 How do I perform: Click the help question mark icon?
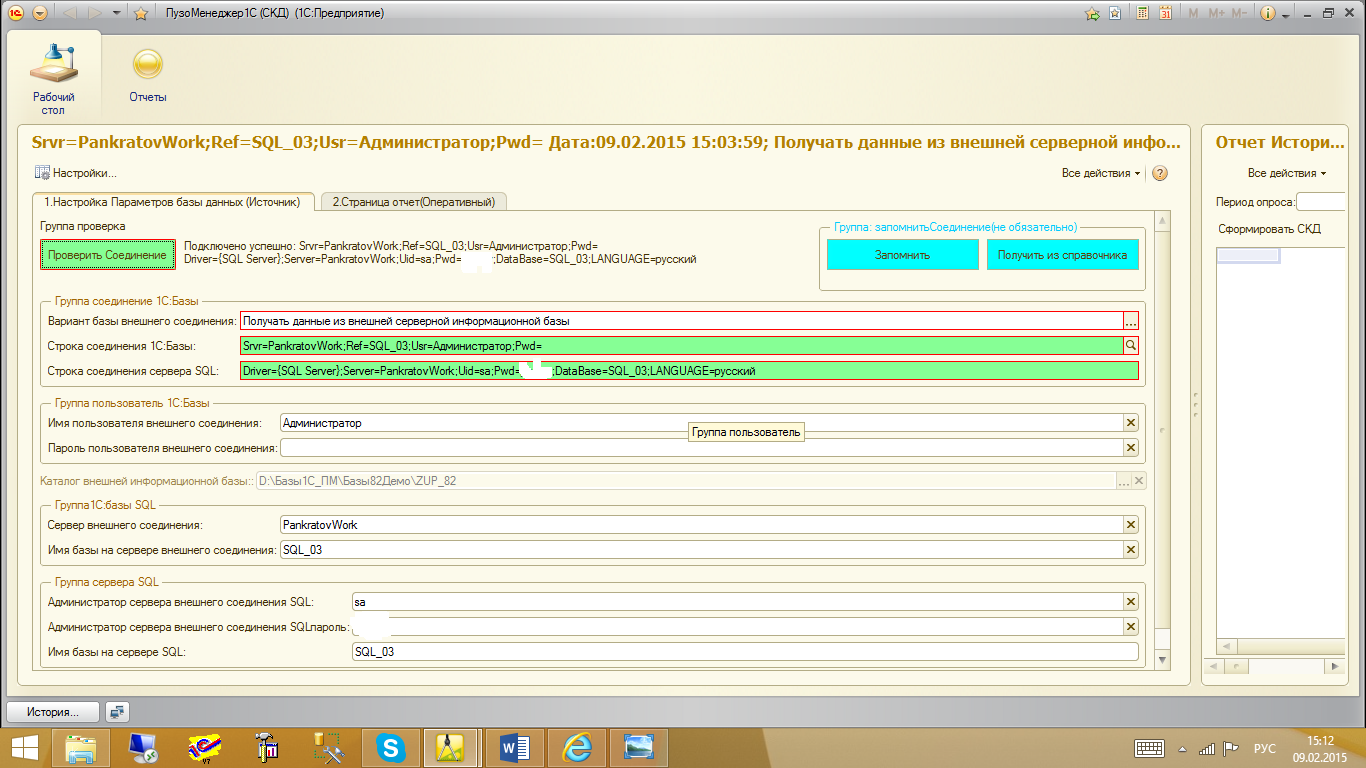[1160, 173]
